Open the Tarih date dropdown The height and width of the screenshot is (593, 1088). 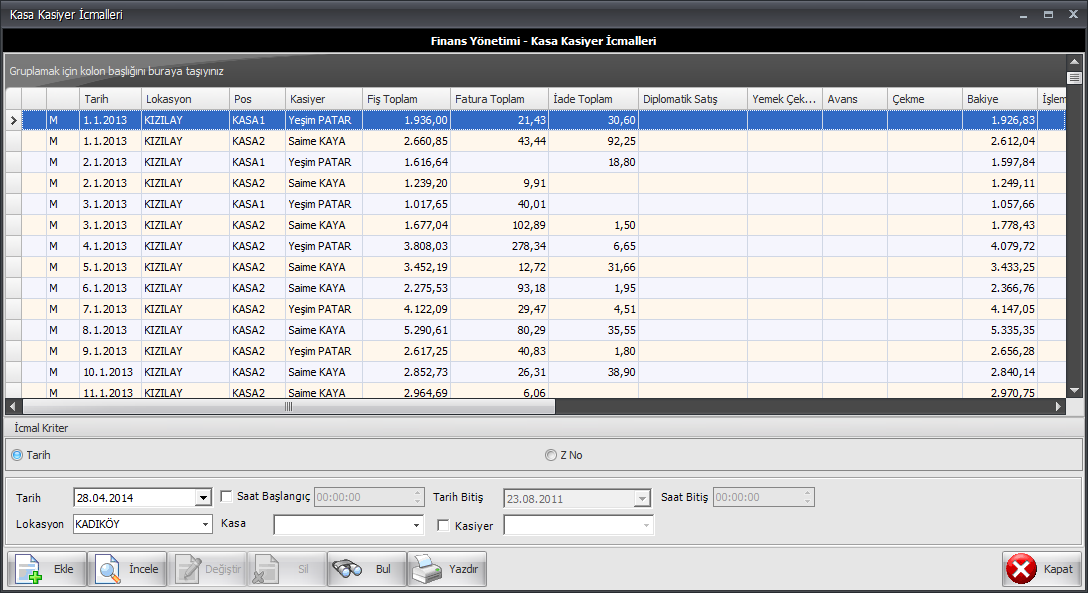pyautogui.click(x=203, y=498)
